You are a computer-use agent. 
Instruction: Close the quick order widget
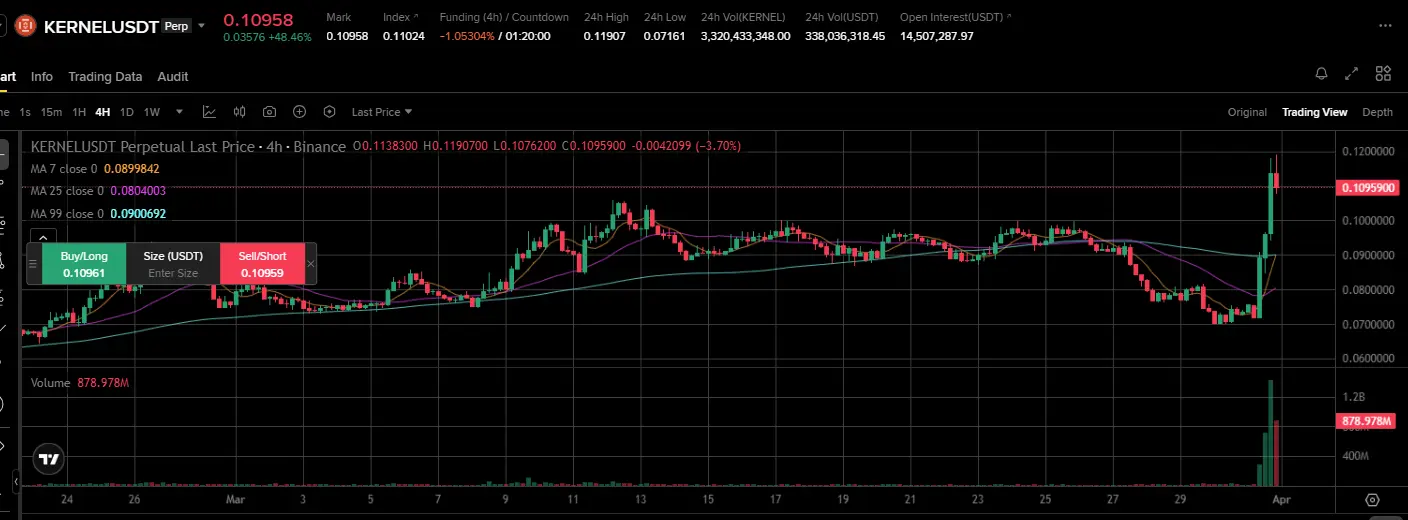pyautogui.click(x=311, y=264)
